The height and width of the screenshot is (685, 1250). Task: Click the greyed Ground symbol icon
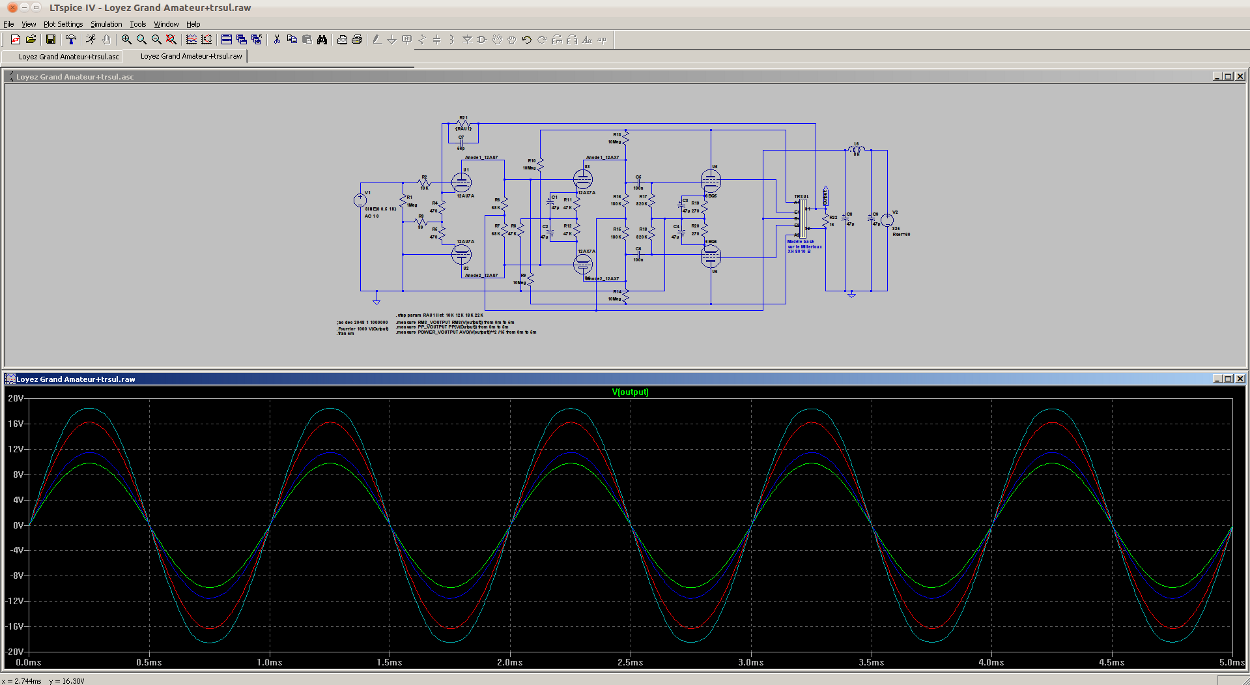(391, 39)
